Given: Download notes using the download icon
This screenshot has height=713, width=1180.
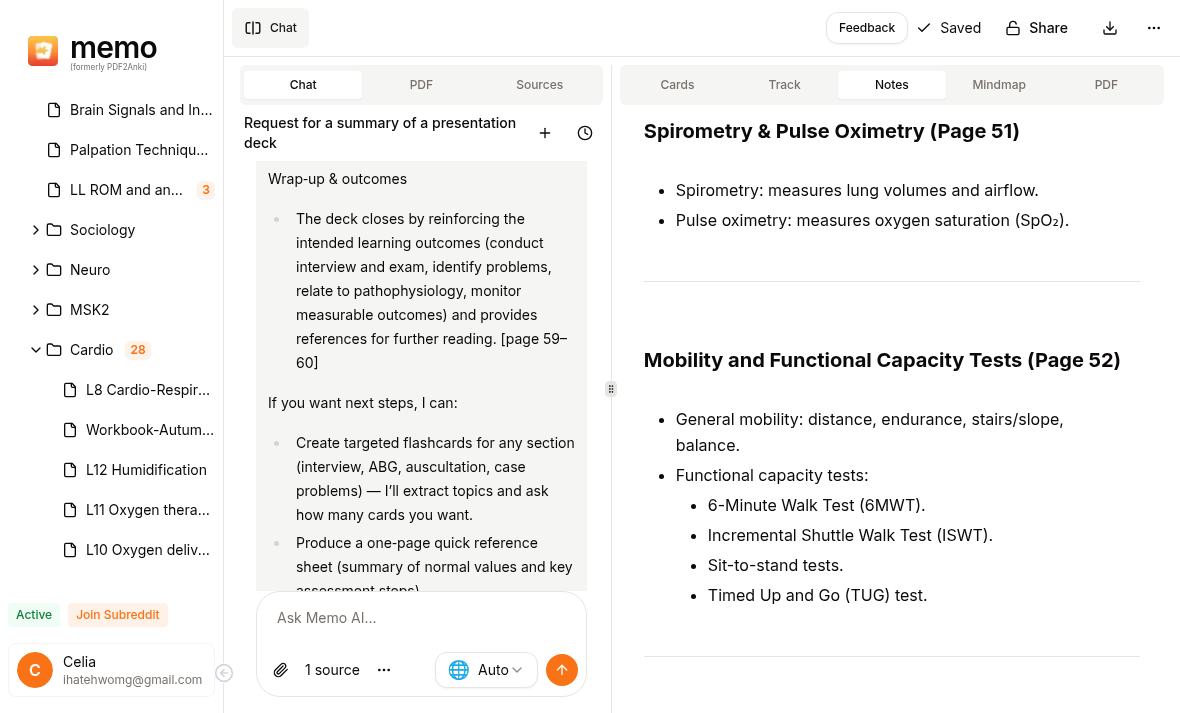Looking at the screenshot, I should point(1110,28).
